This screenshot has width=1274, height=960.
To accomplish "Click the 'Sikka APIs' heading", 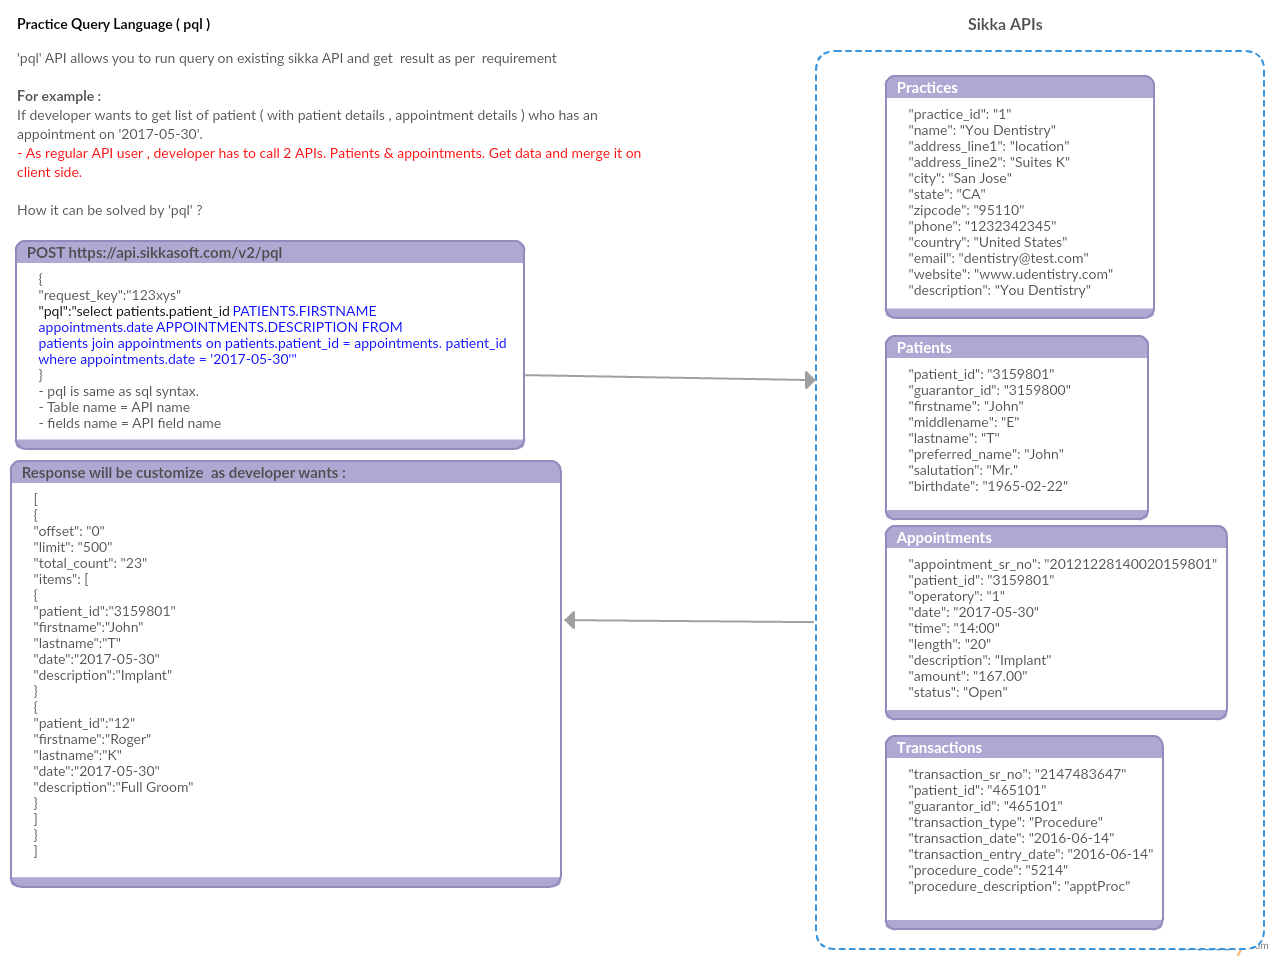I will coord(1005,24).
